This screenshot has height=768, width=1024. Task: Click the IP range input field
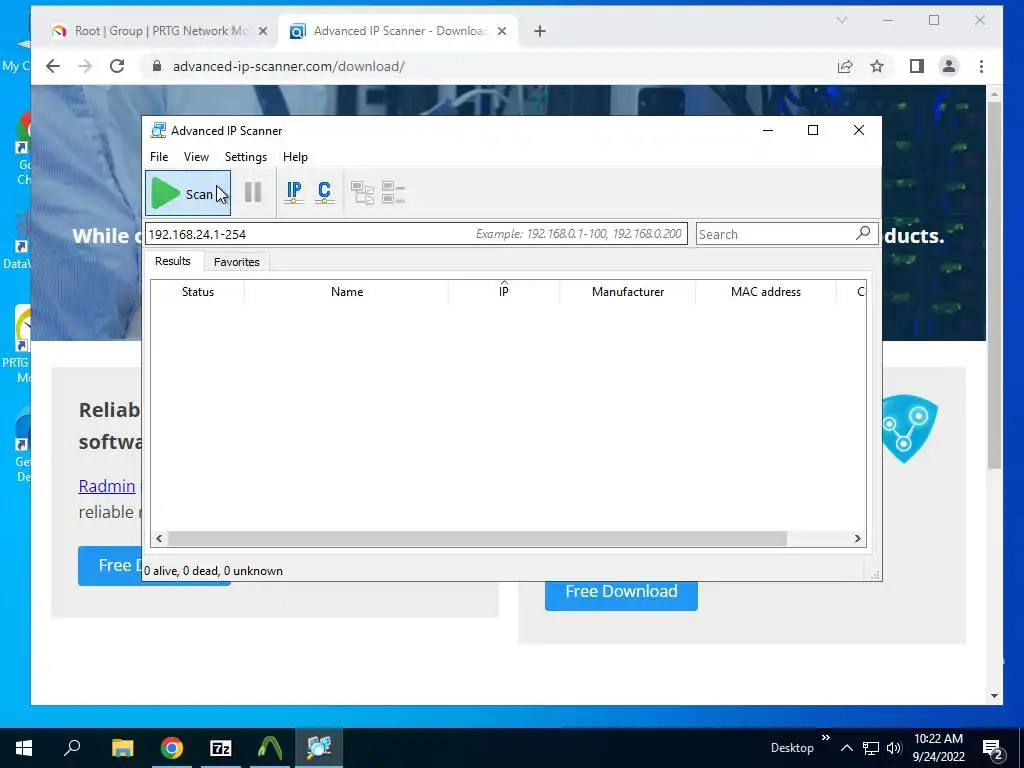tap(417, 234)
